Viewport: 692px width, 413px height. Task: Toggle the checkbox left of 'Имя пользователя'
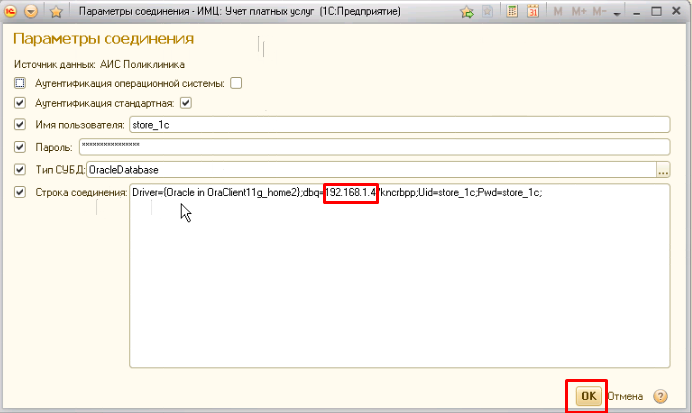tap(20, 124)
